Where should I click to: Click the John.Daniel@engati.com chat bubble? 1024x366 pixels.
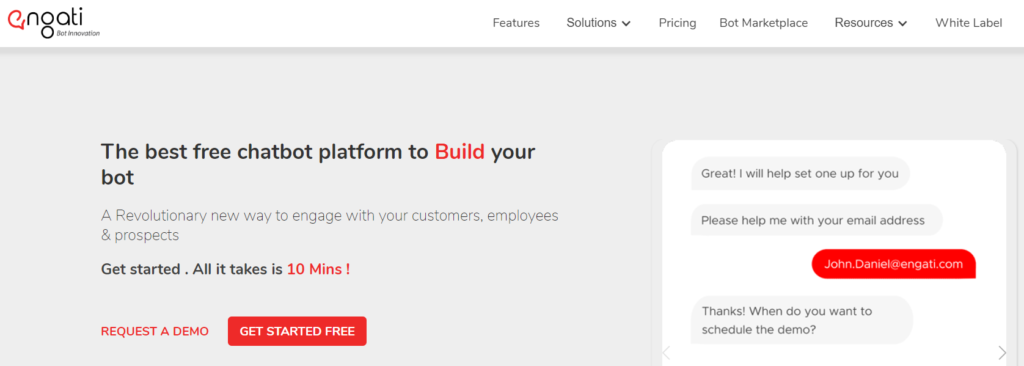point(893,264)
